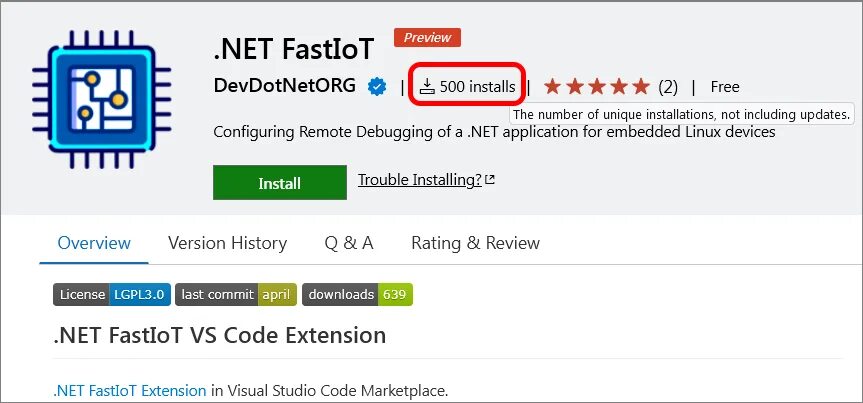Click the verified publisher checkmark badge
Image resolution: width=863 pixels, height=403 pixels.
click(377, 86)
